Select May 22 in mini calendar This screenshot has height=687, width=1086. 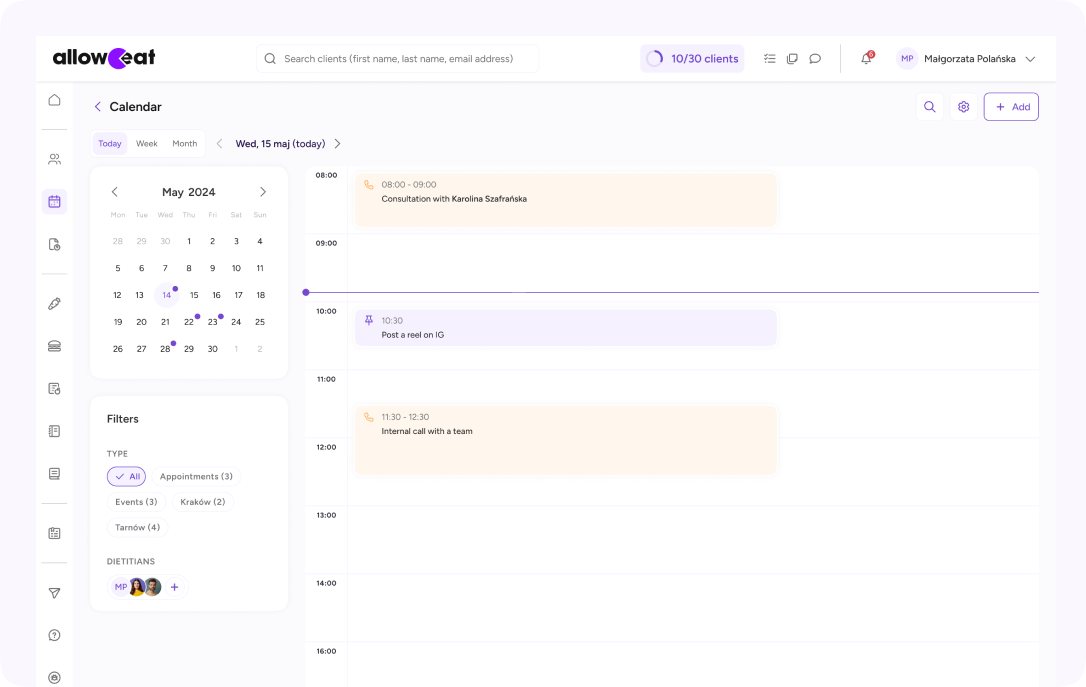tap(188, 322)
